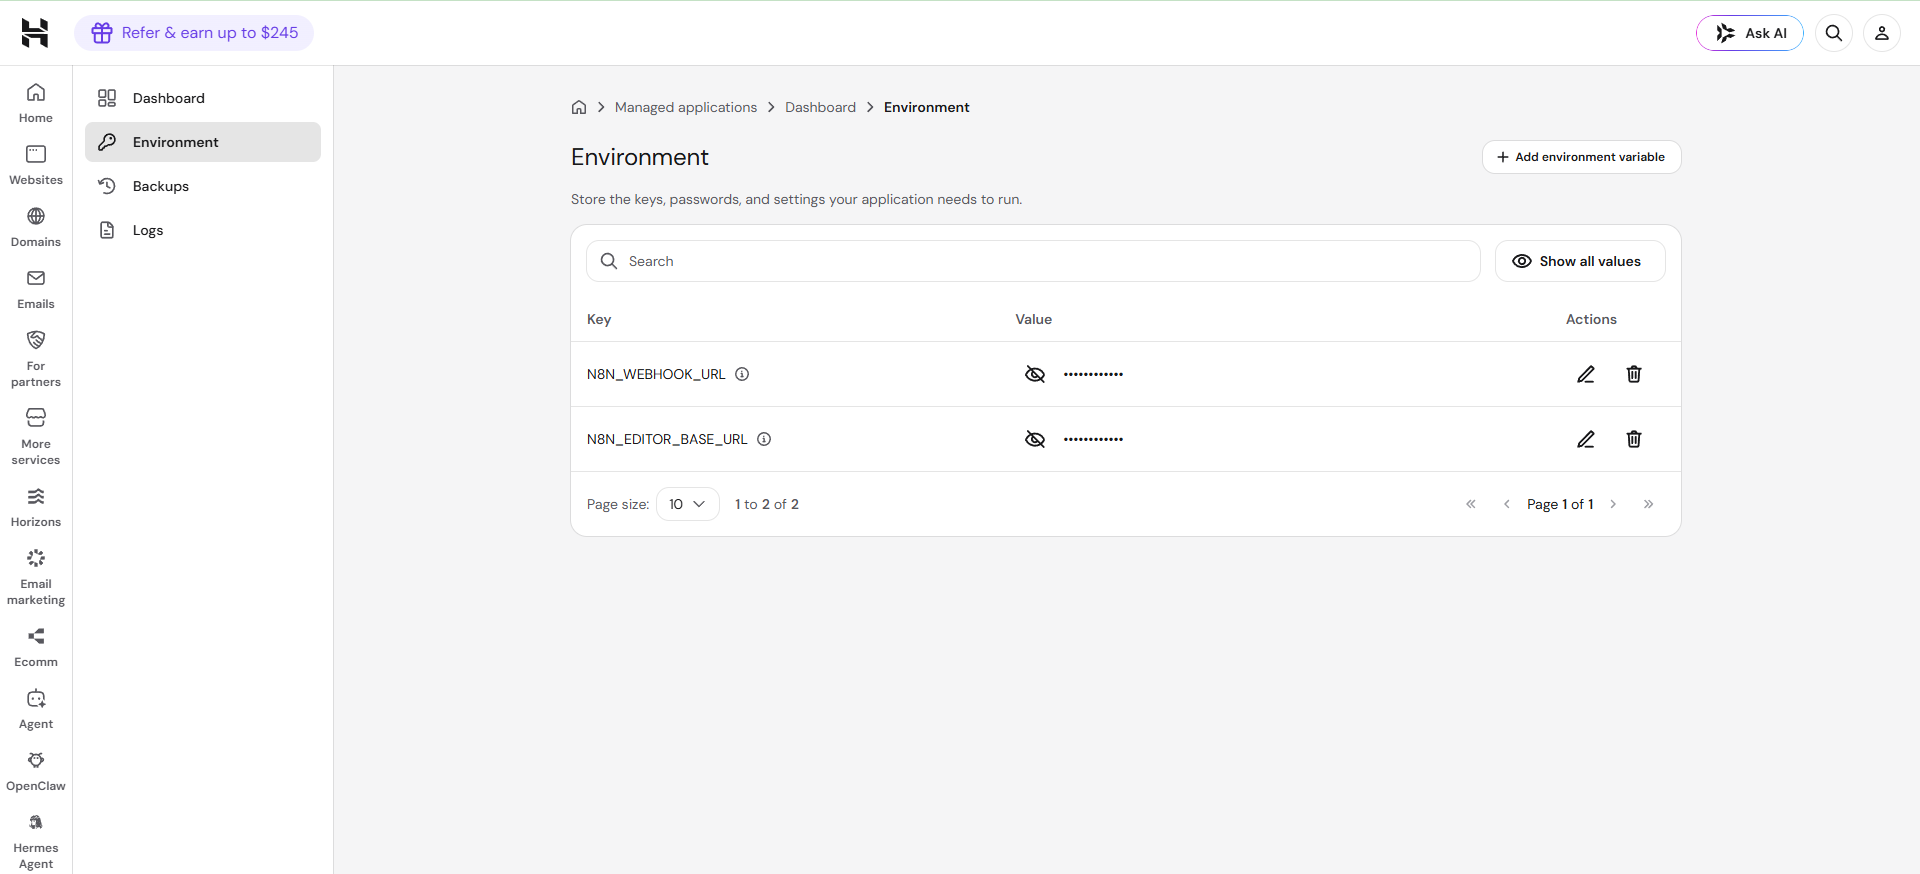Screen dimensions: 1920x874
Task: Reveal the N8N_WEBHOOK_URL value
Action: 1035,374
